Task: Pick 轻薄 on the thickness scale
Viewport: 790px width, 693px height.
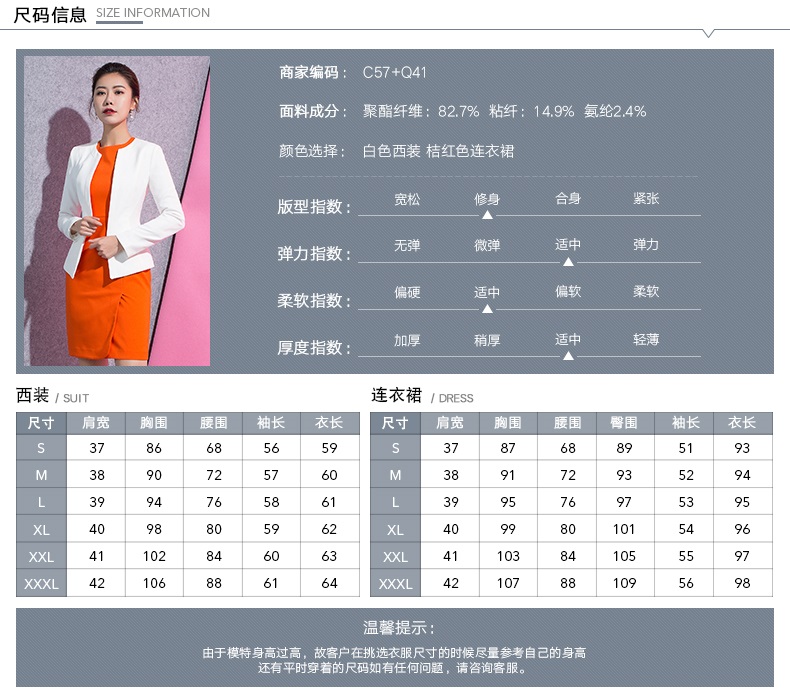Action: pyautogui.click(x=646, y=340)
